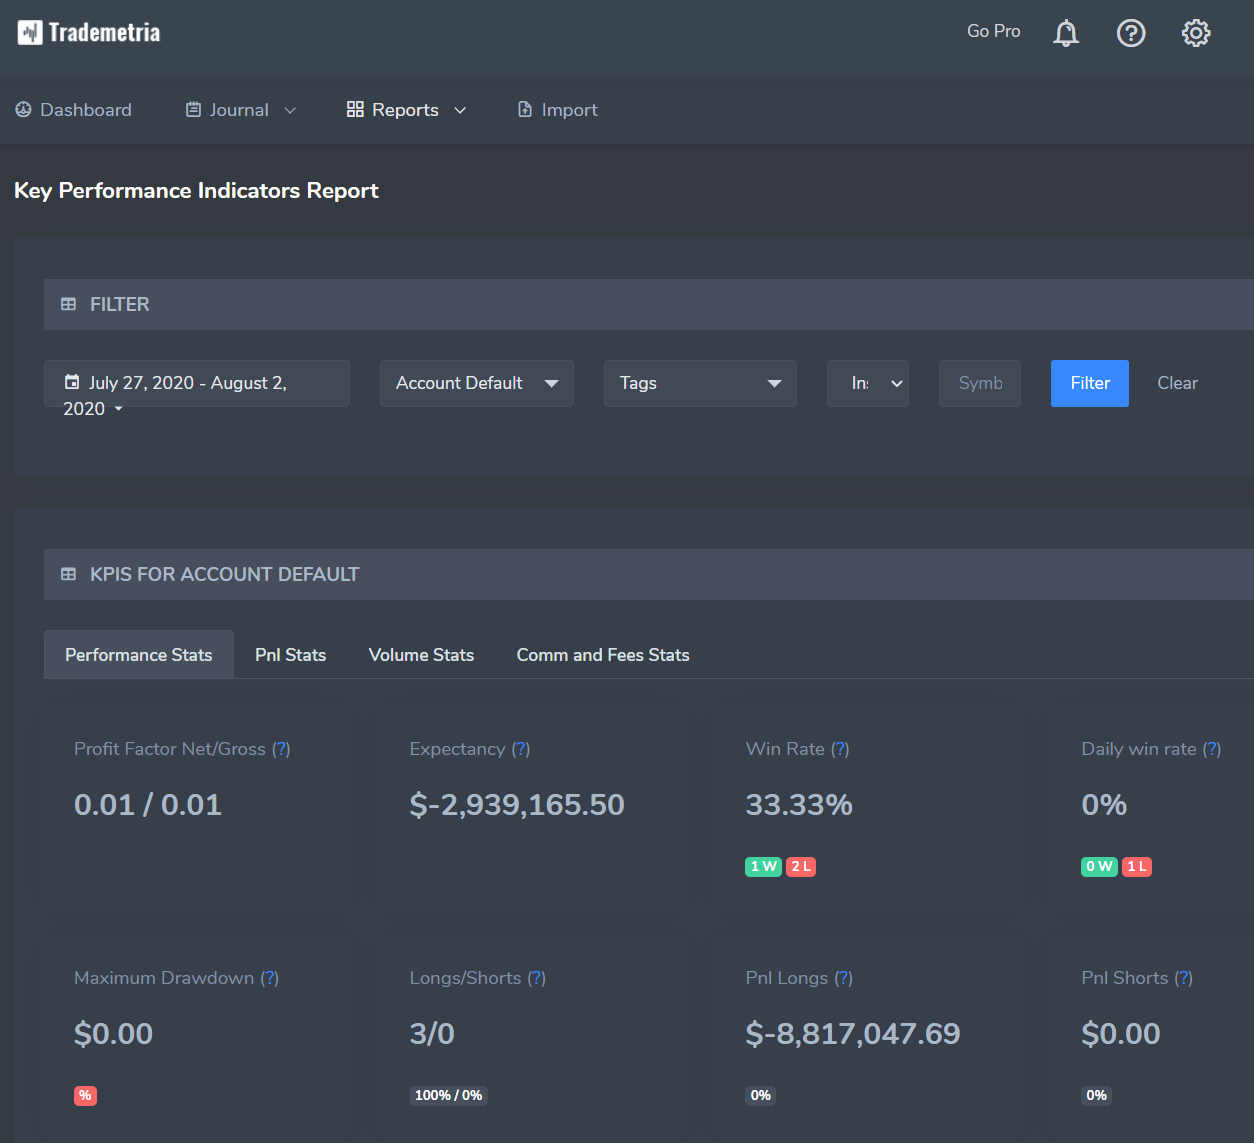Viewport: 1254px width, 1143px height.
Task: Open the settings gear icon
Action: [1196, 33]
